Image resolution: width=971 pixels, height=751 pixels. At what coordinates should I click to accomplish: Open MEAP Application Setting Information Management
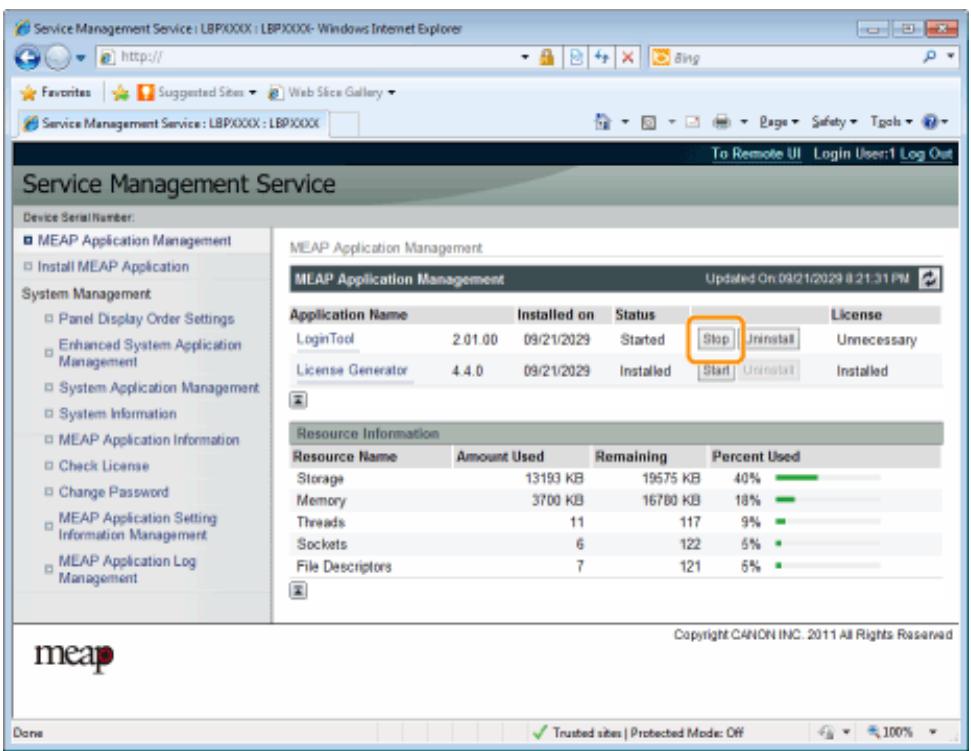pos(137,526)
